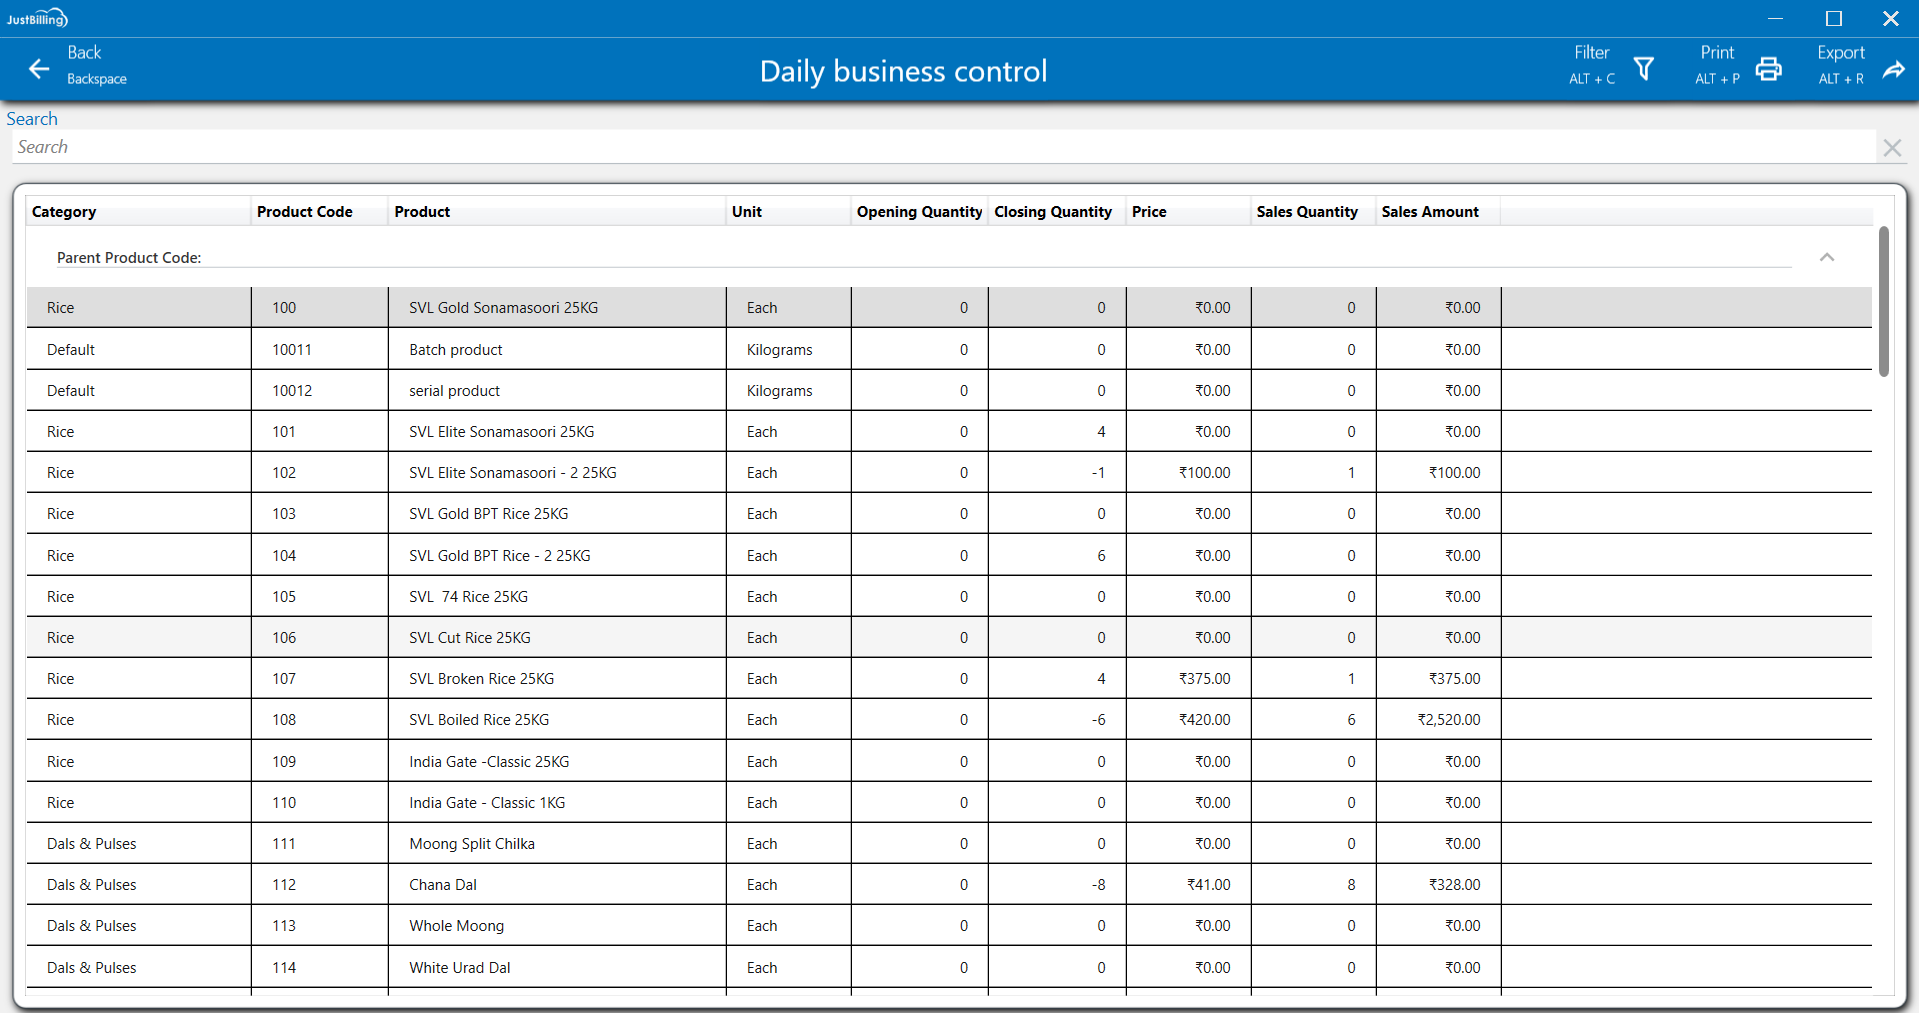Clear search with the X icon
Viewport: 1919px width, 1013px height.
click(x=1891, y=148)
